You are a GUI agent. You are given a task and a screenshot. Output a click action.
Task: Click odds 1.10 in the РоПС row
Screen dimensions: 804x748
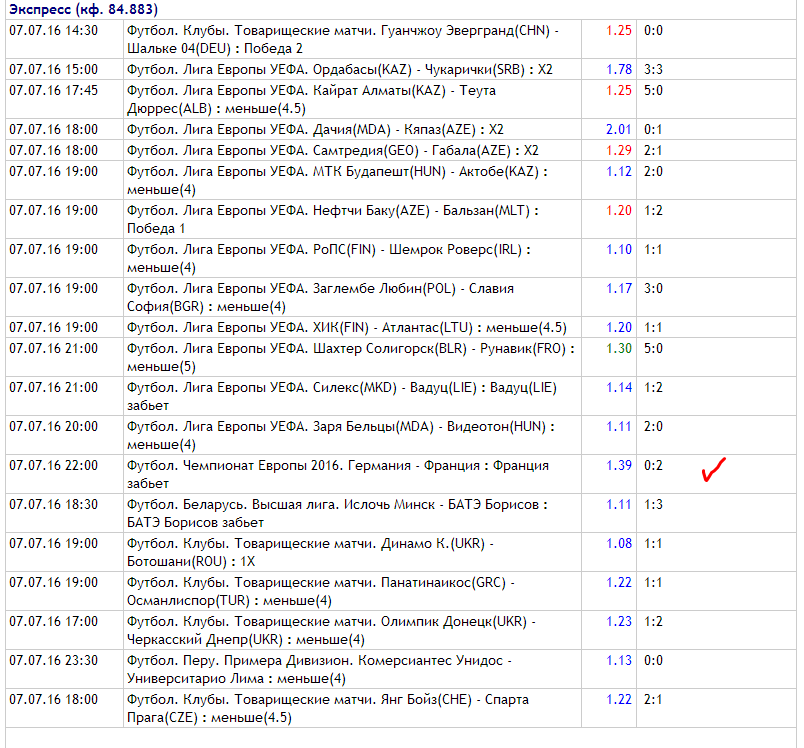pyautogui.click(x=619, y=249)
